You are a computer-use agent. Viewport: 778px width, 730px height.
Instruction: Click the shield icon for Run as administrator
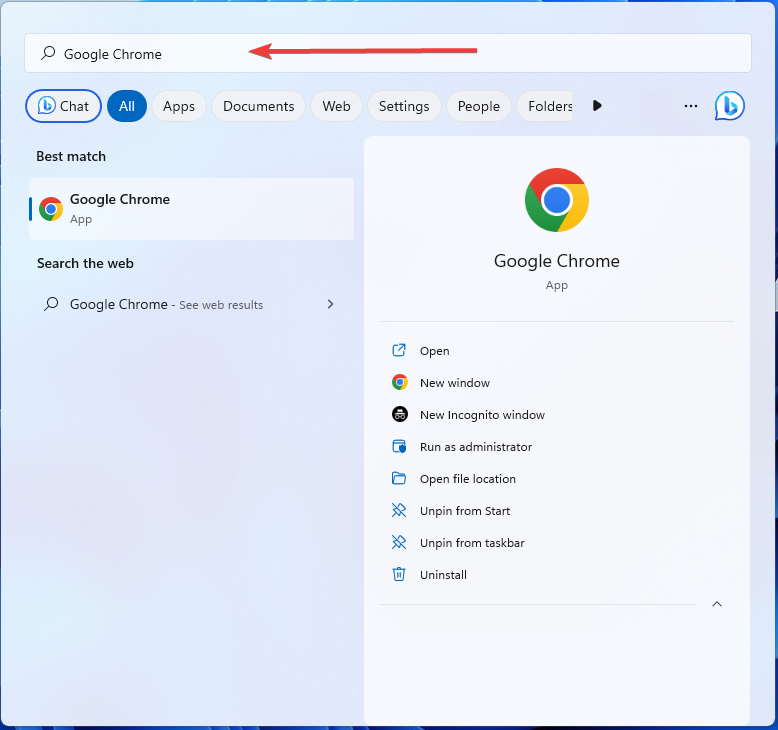tap(399, 446)
